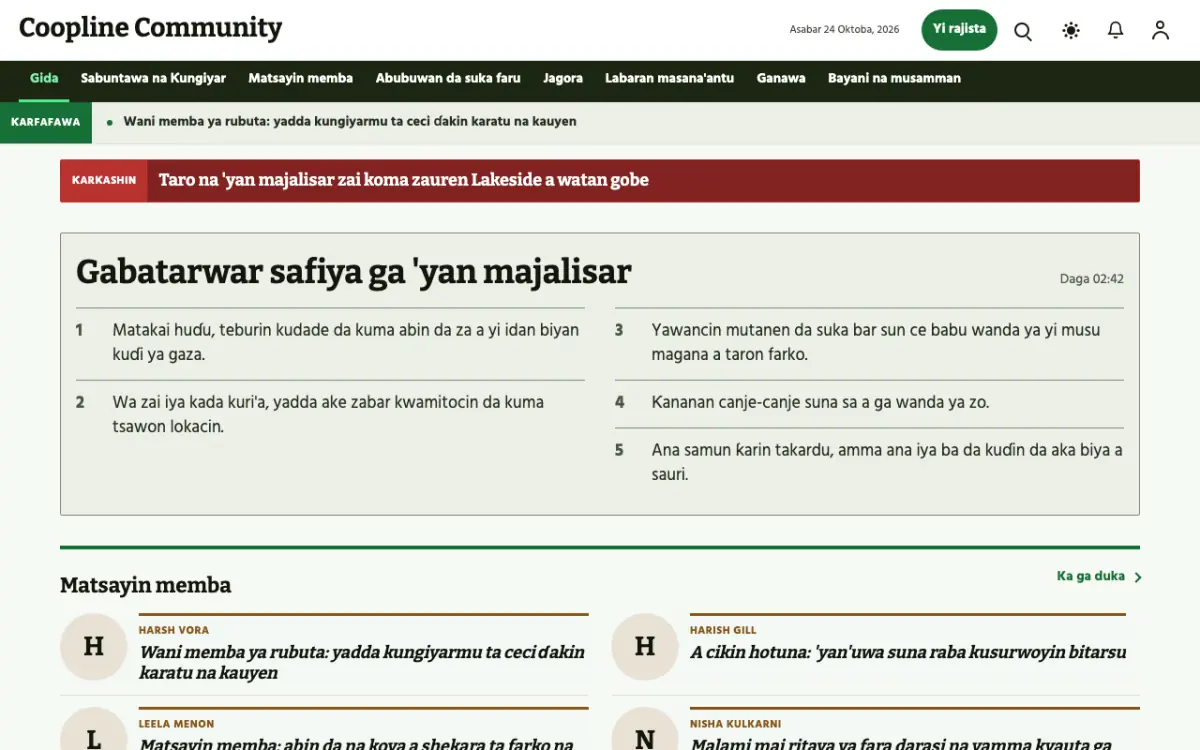Open the Ka ga duka link
Viewport: 1200px width, 750px height.
[1091, 576]
